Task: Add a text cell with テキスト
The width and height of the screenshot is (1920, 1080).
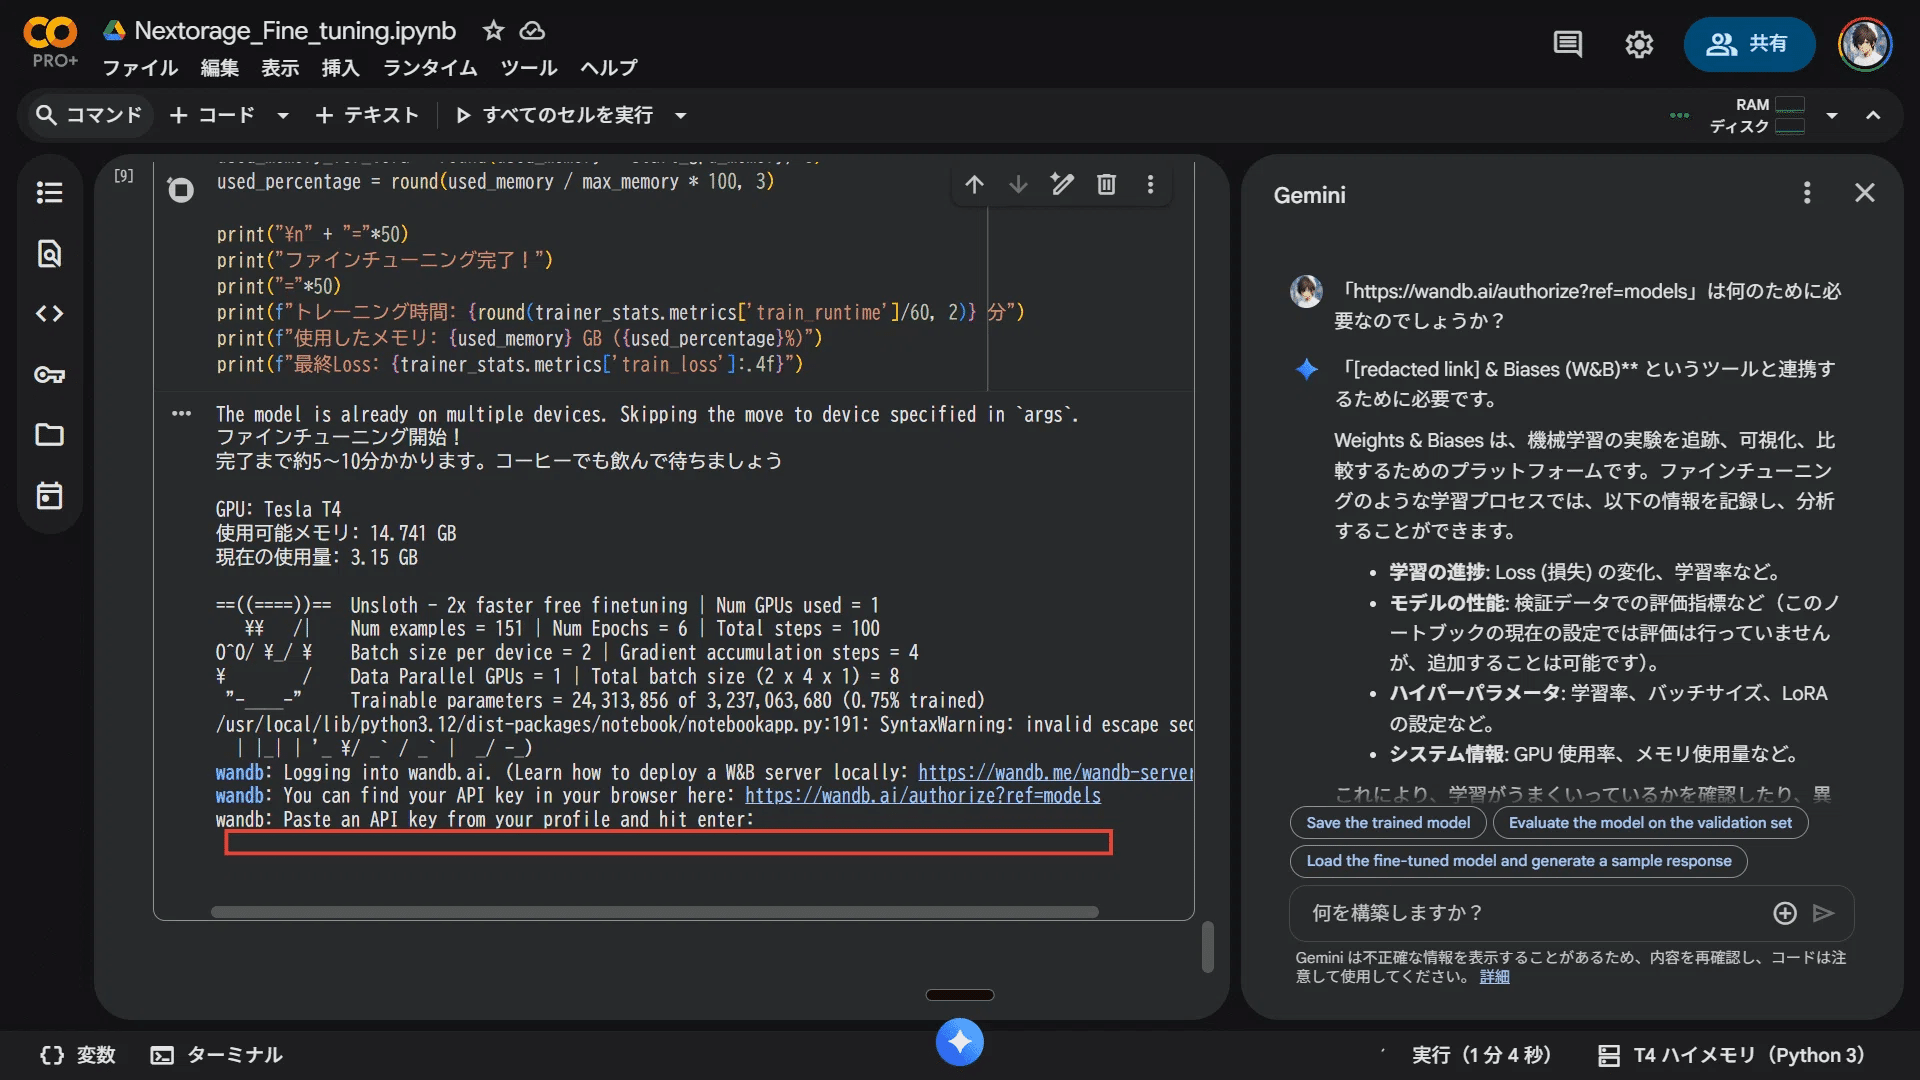Action: click(366, 115)
